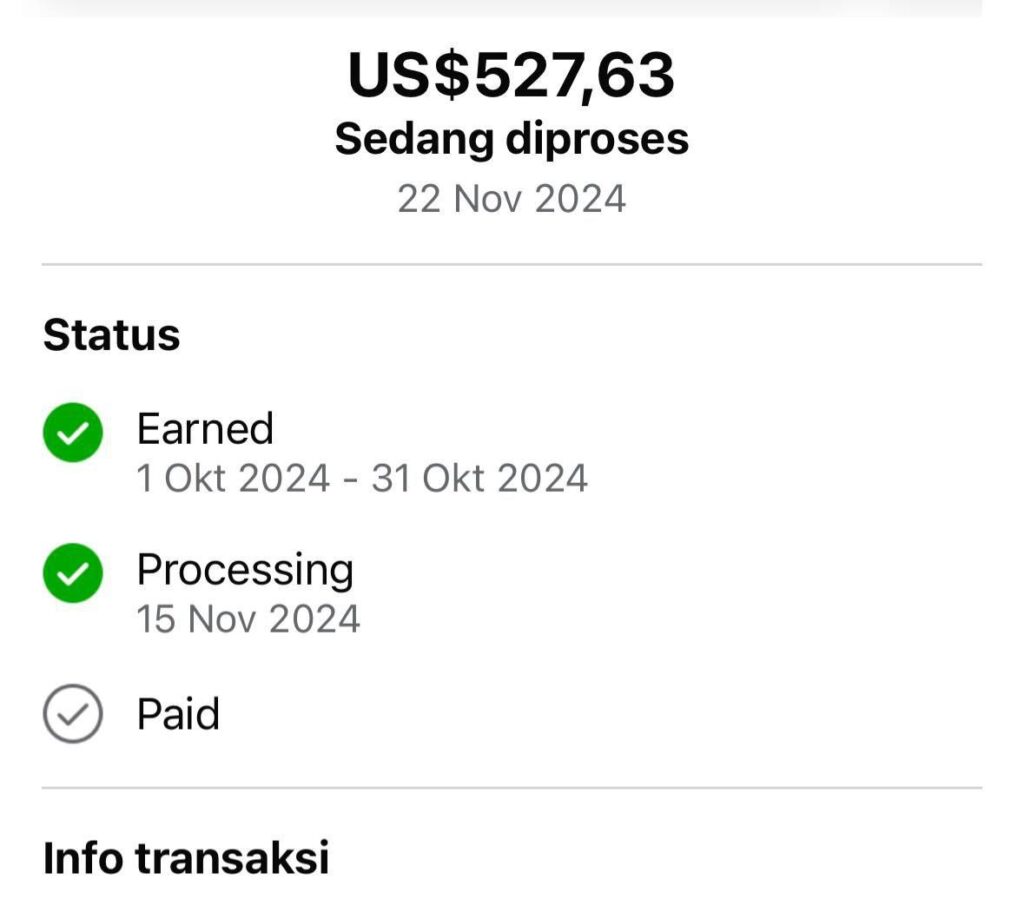Tap the 22 Nov 2024 payout date
Screen dimensions: 1024x913
tap(511, 198)
